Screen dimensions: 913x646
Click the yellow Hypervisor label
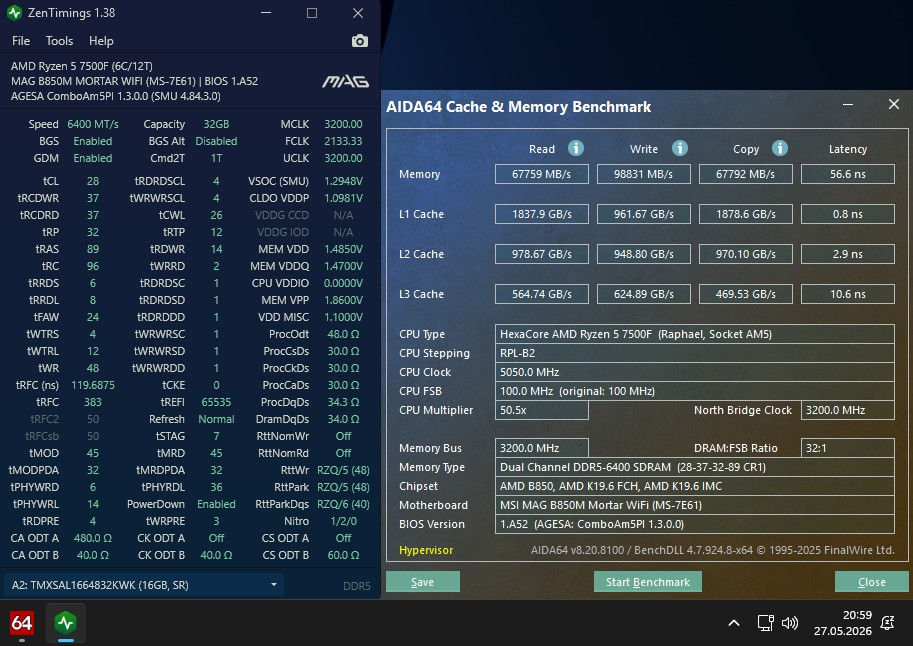click(426, 550)
